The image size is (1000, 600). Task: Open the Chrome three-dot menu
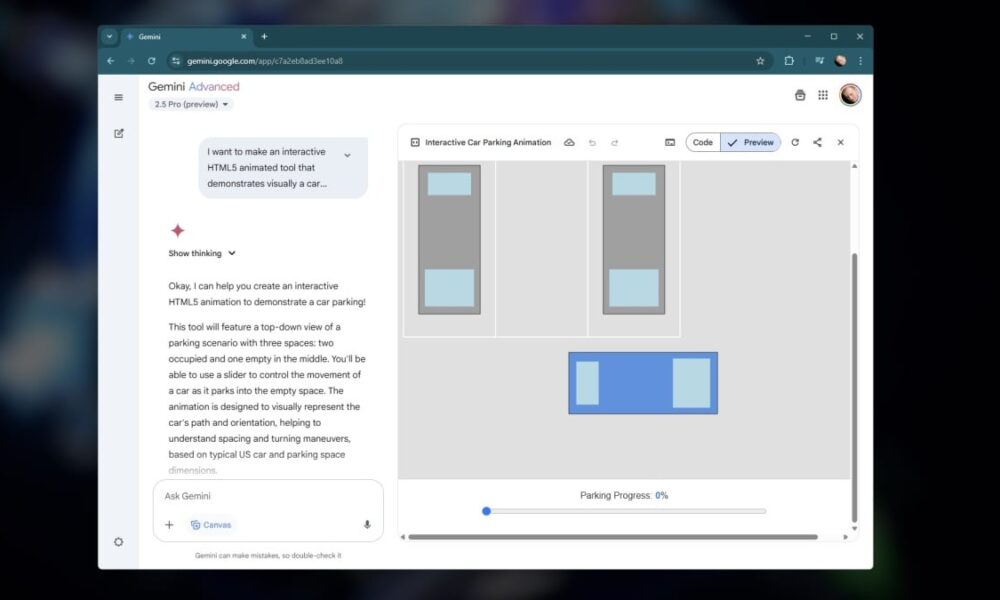860,61
